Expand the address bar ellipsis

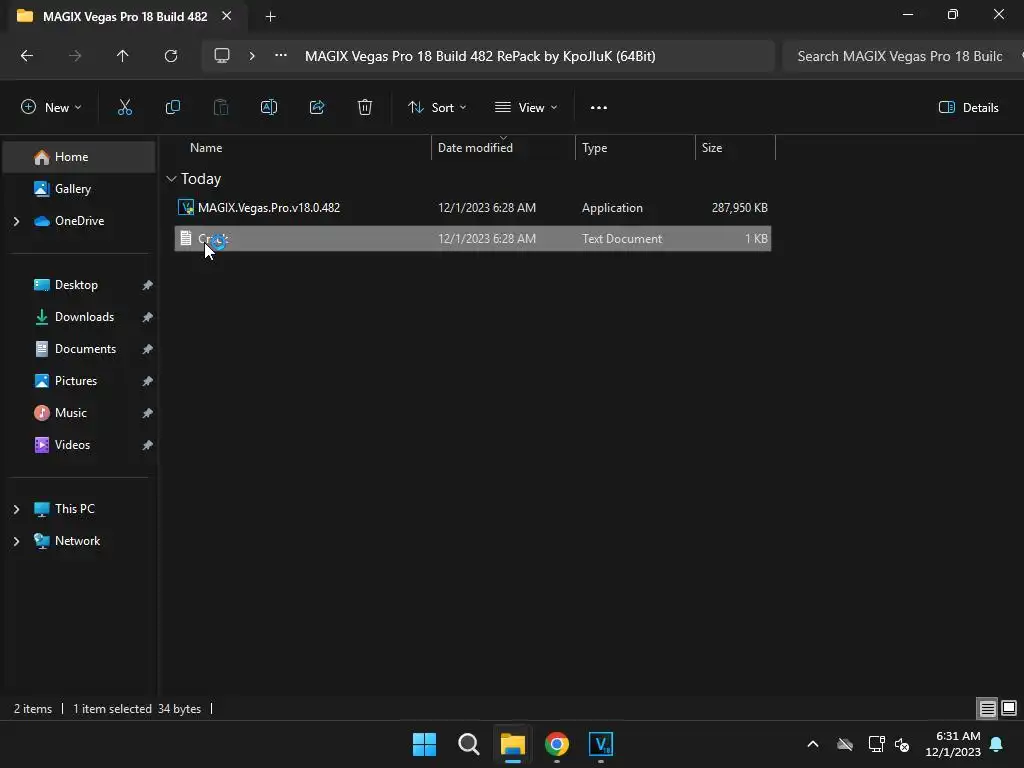pyautogui.click(x=281, y=56)
